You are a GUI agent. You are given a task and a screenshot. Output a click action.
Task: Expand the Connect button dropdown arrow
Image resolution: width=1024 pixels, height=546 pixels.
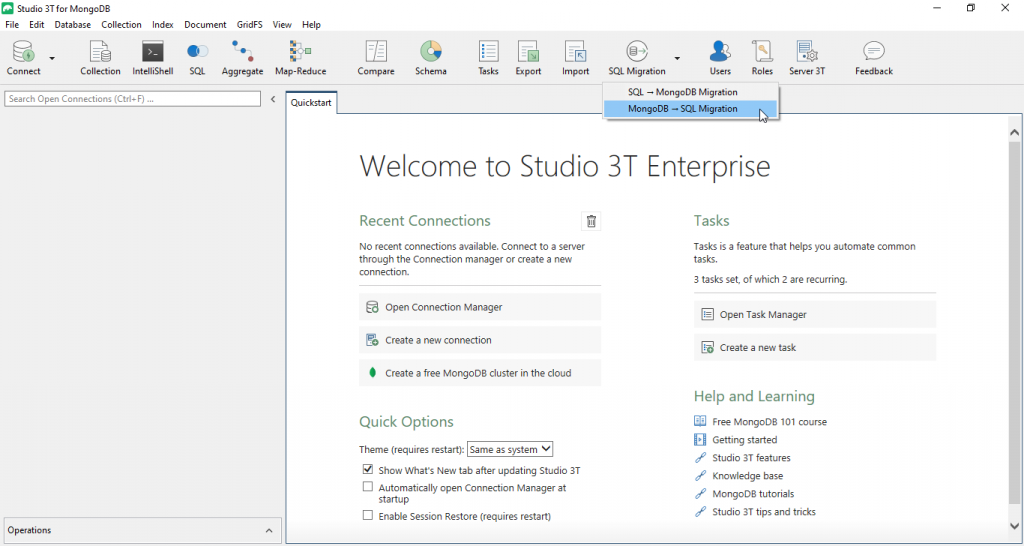tap(52, 58)
